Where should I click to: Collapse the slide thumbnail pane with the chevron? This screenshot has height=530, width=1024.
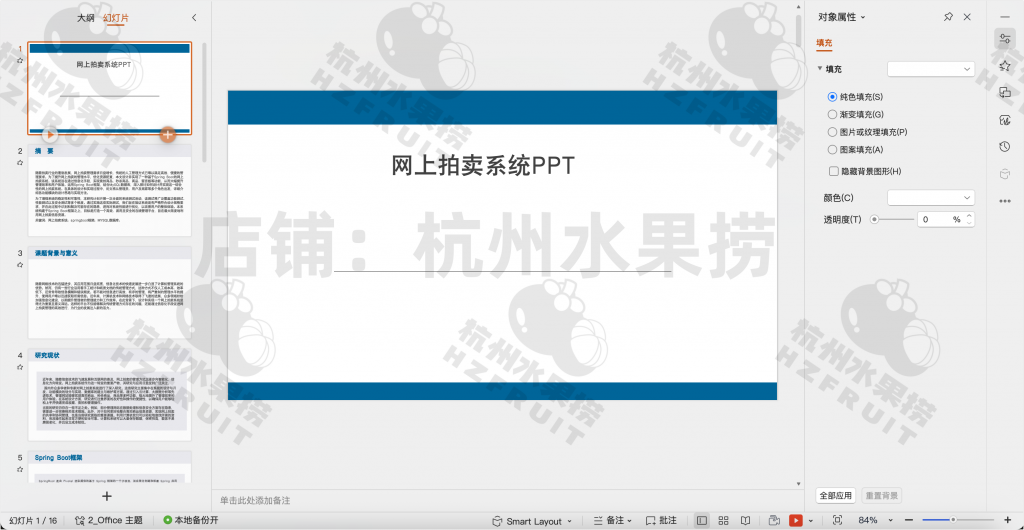click(194, 18)
